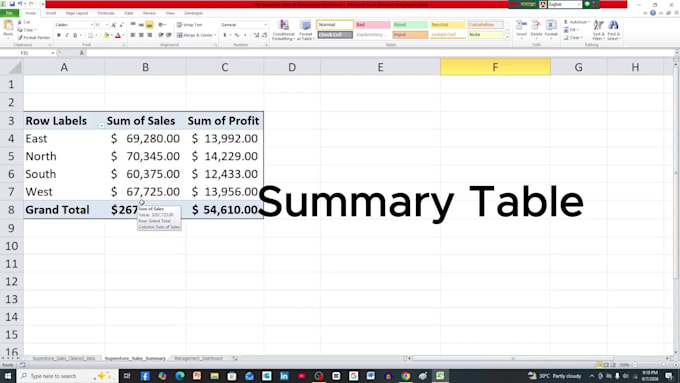Screen dimensions: 680x383
Task: Click the Decrease Font Size icon
Action: coord(121,25)
